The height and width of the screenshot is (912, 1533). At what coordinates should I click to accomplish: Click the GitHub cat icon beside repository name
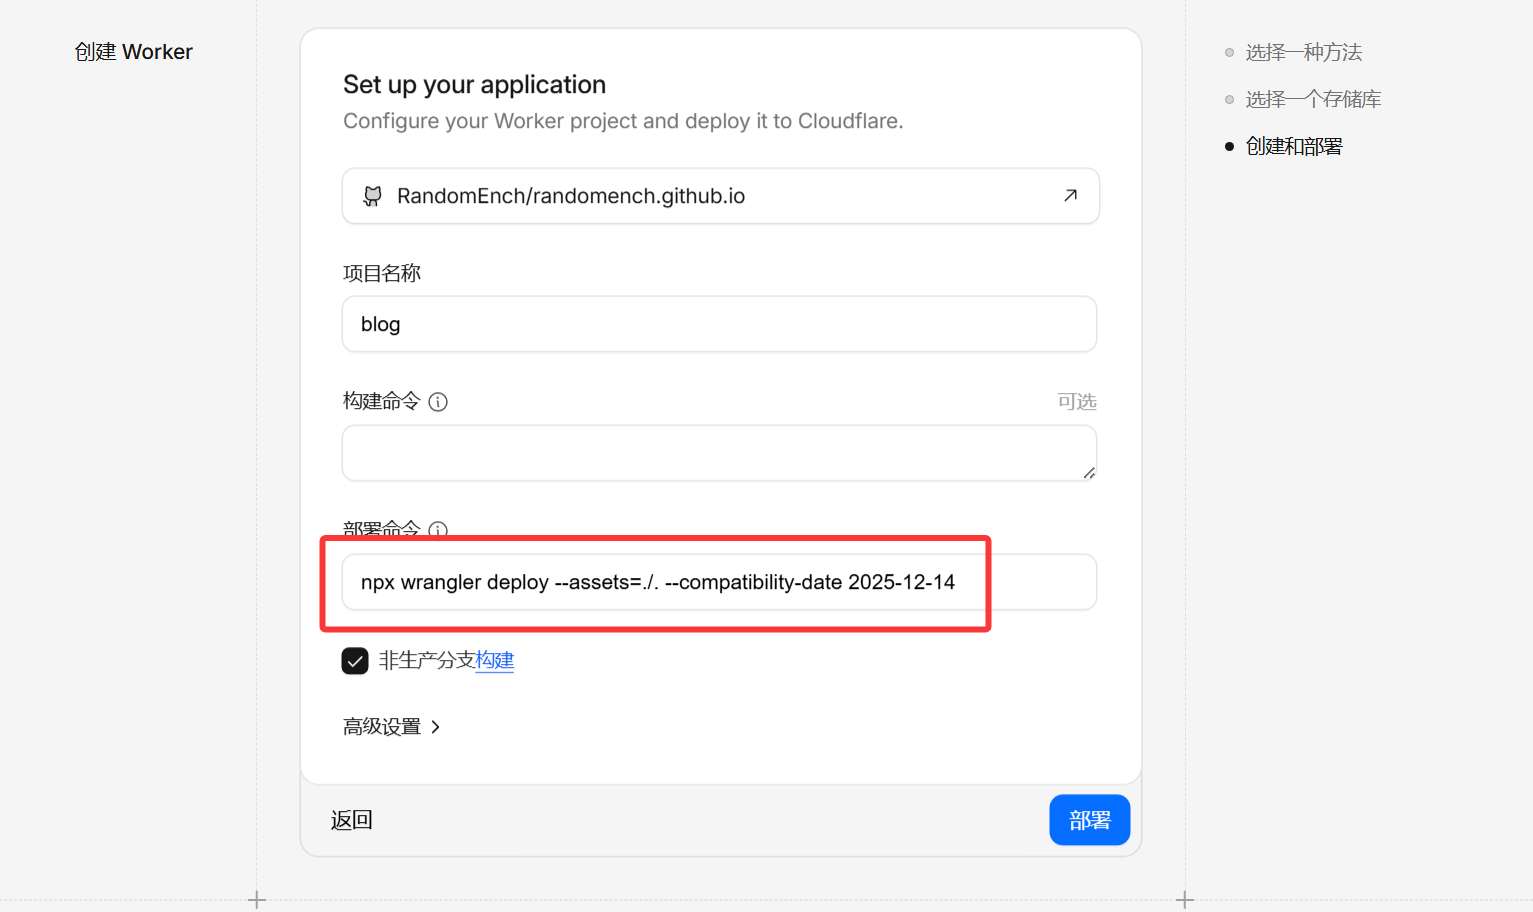pos(372,196)
